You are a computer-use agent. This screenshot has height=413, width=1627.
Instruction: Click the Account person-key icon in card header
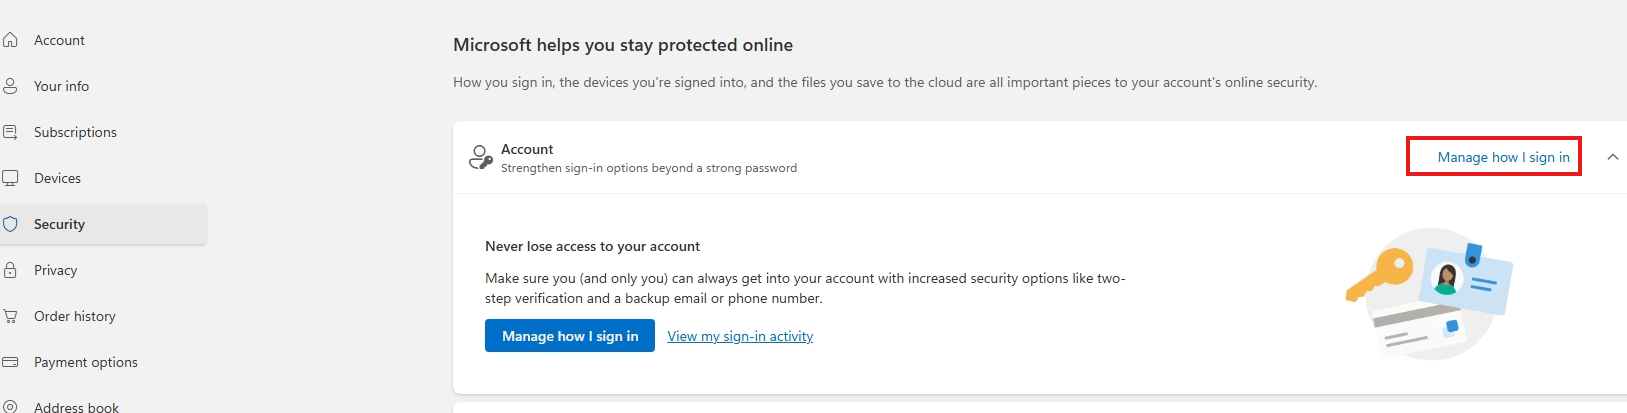tap(481, 157)
